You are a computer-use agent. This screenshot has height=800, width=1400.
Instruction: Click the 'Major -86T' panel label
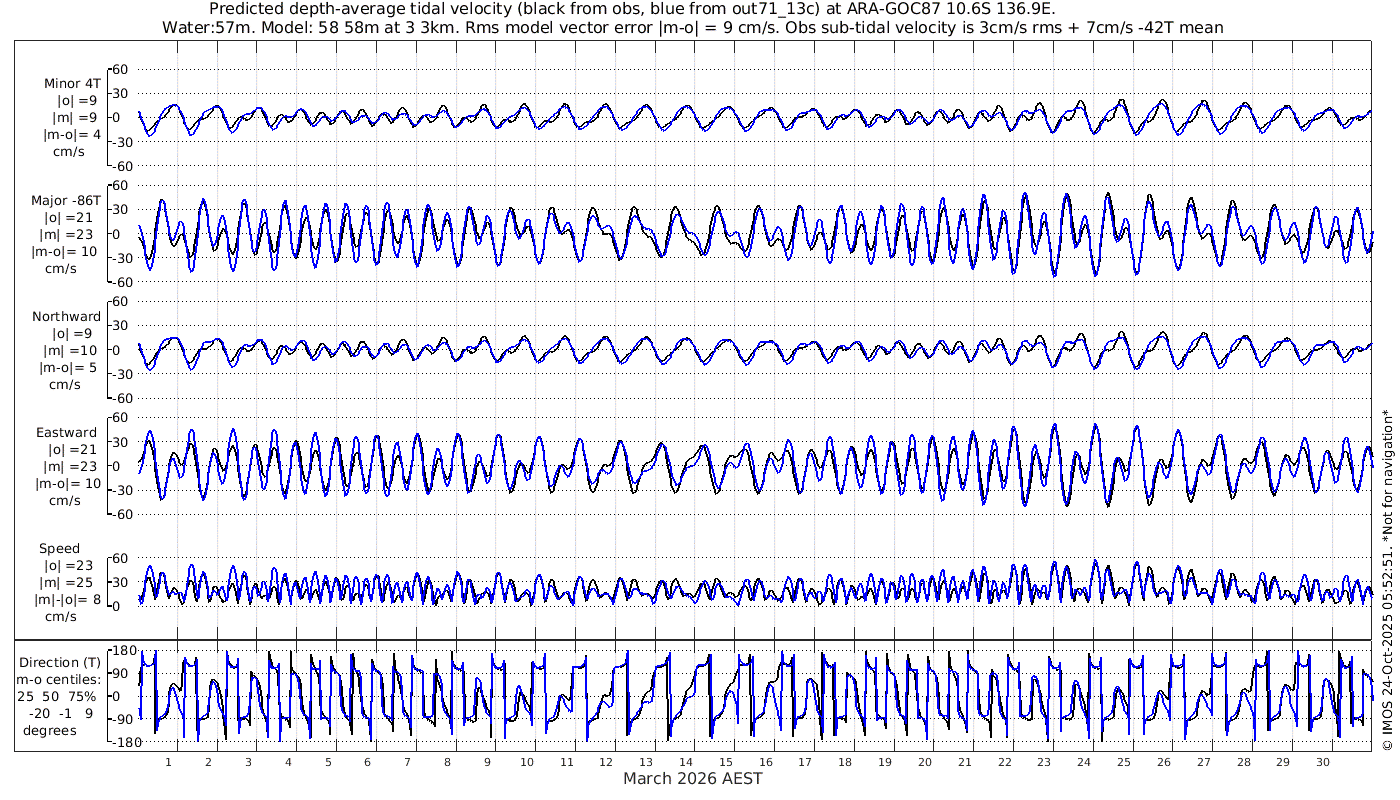click(66, 201)
